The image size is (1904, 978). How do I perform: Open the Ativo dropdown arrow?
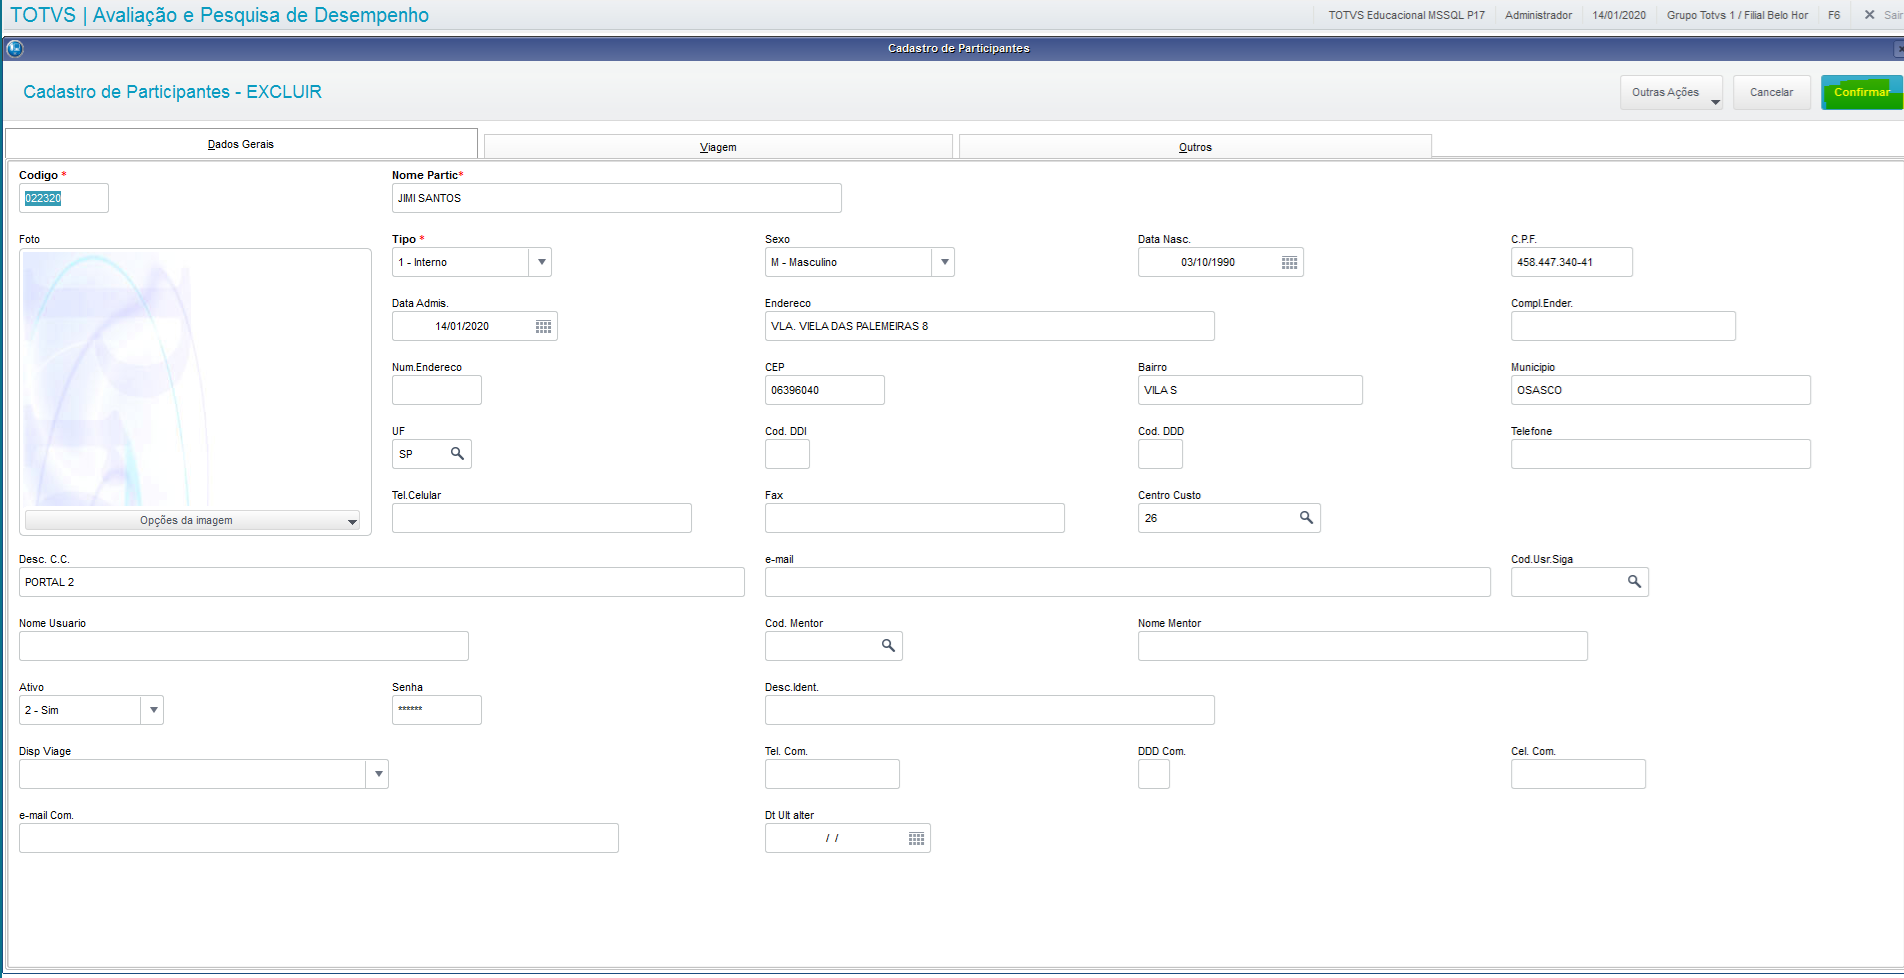pos(153,710)
